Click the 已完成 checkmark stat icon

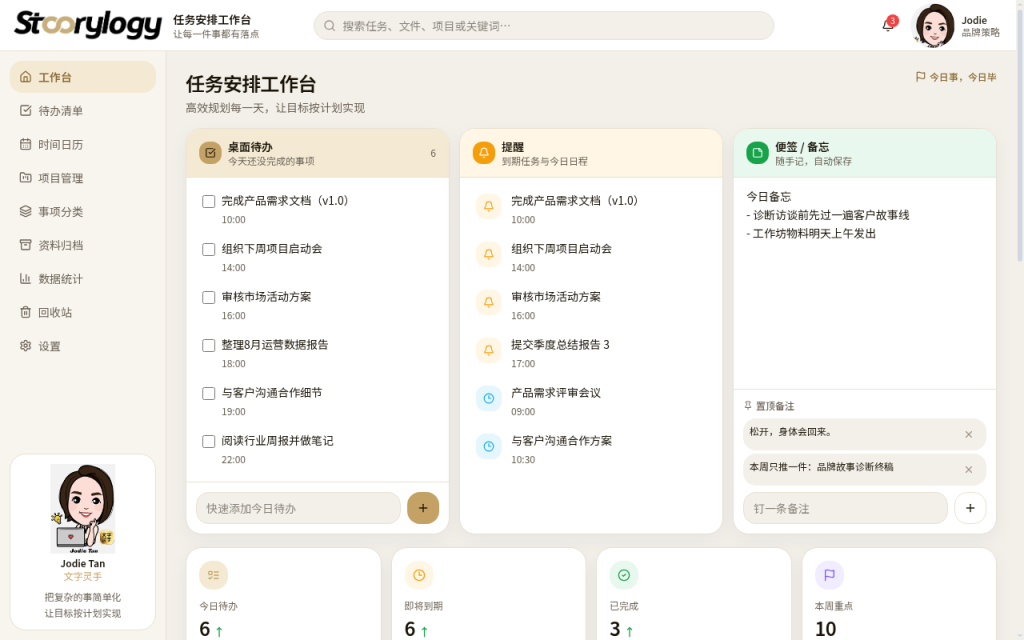[624, 575]
